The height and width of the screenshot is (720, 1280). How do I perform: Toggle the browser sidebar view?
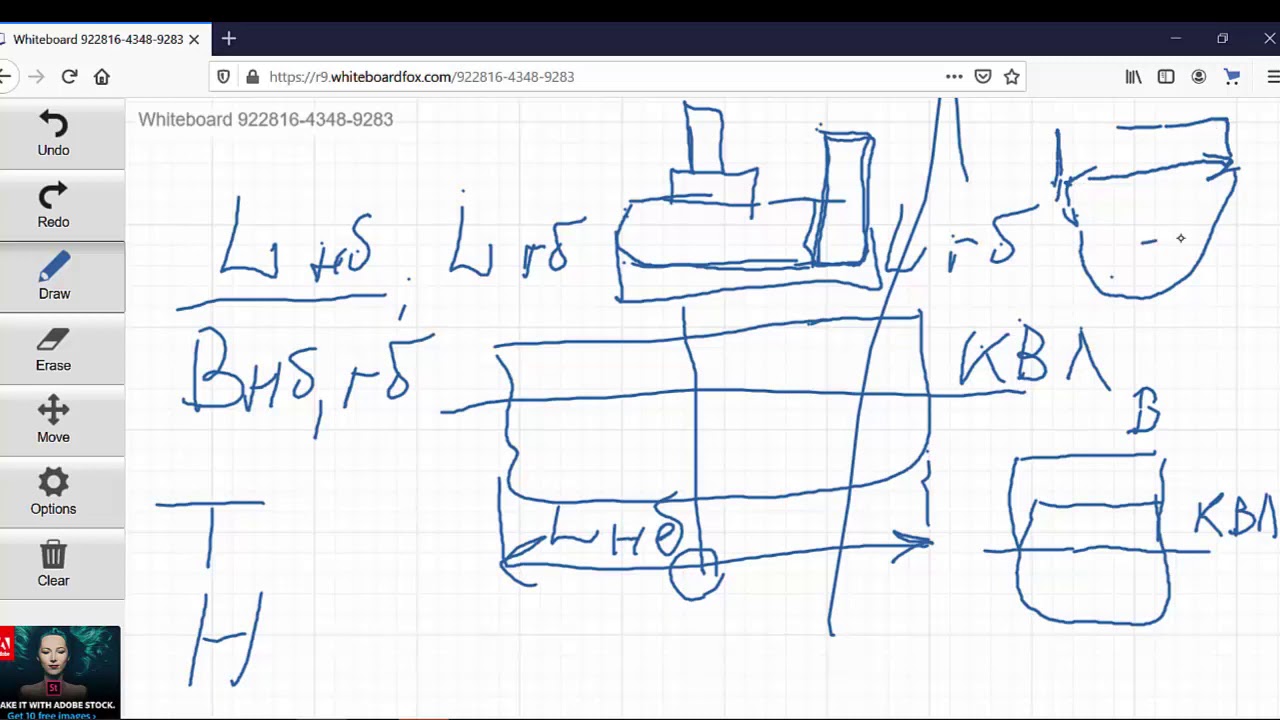[x=1166, y=76]
